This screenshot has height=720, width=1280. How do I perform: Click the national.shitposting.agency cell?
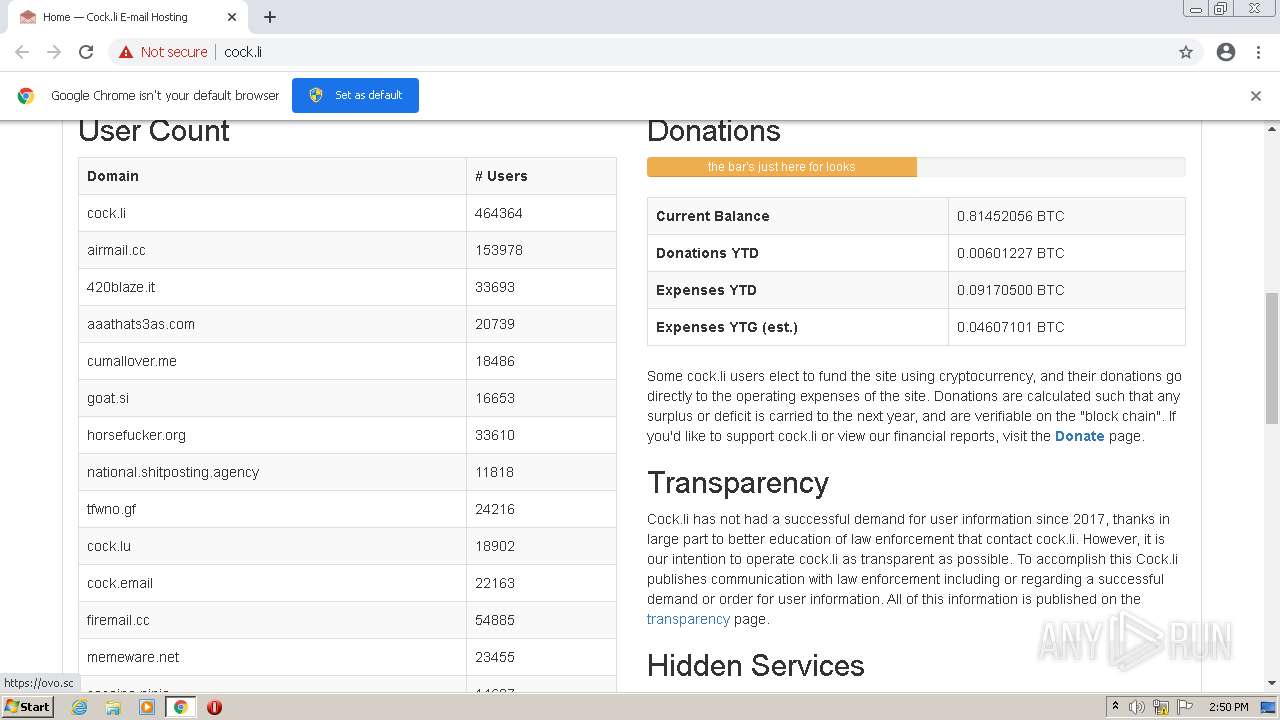pos(272,472)
